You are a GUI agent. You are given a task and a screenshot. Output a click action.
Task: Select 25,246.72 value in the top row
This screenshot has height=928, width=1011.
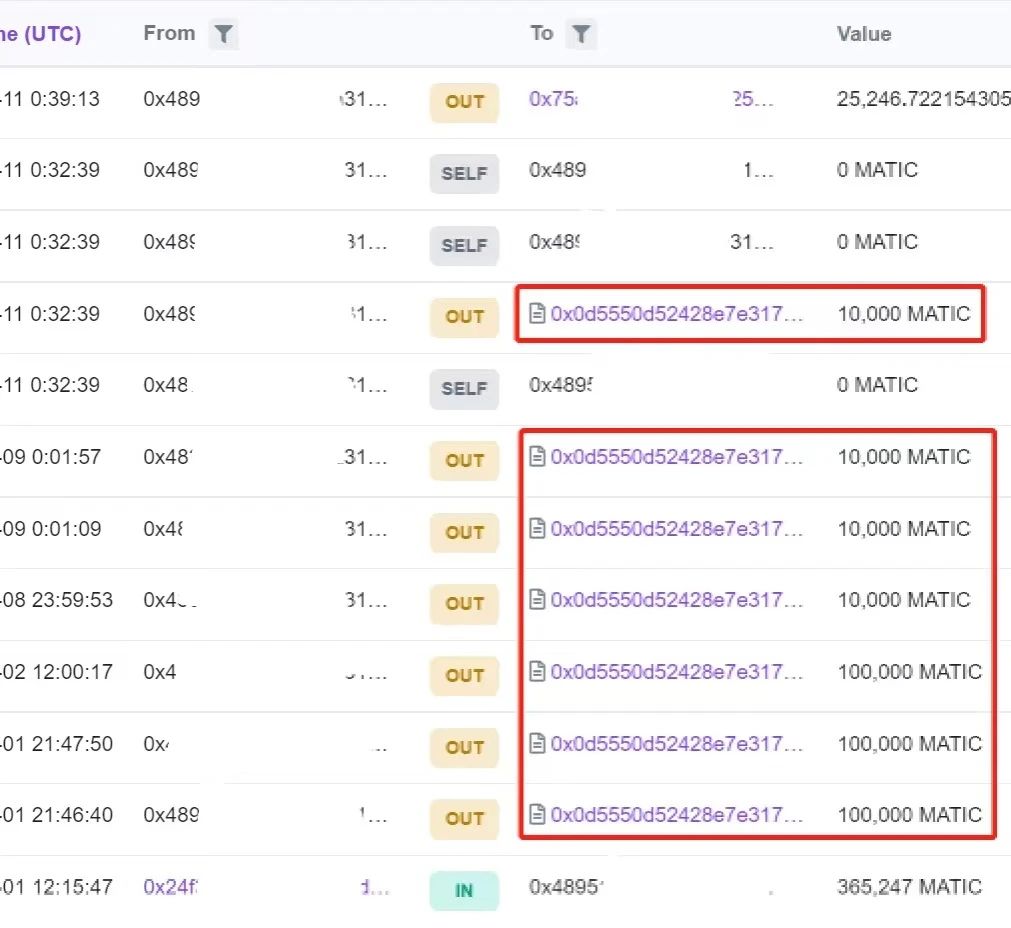click(x=922, y=100)
